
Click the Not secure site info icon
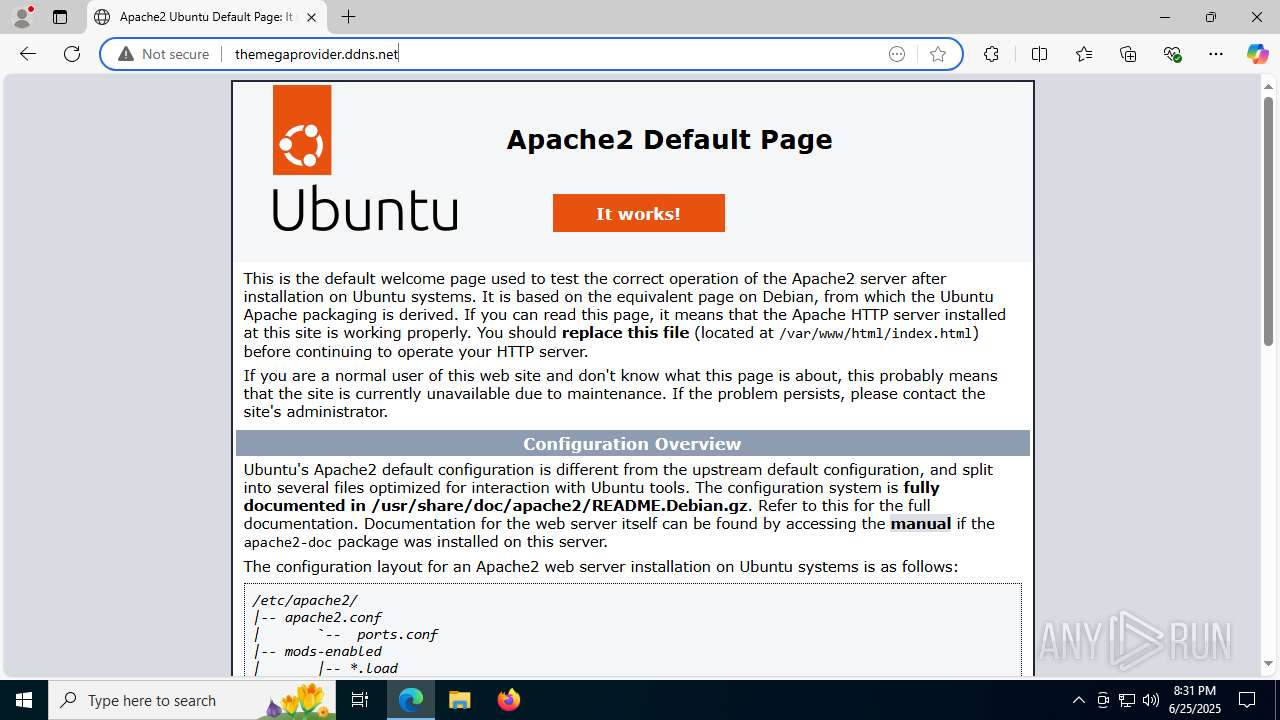point(164,54)
